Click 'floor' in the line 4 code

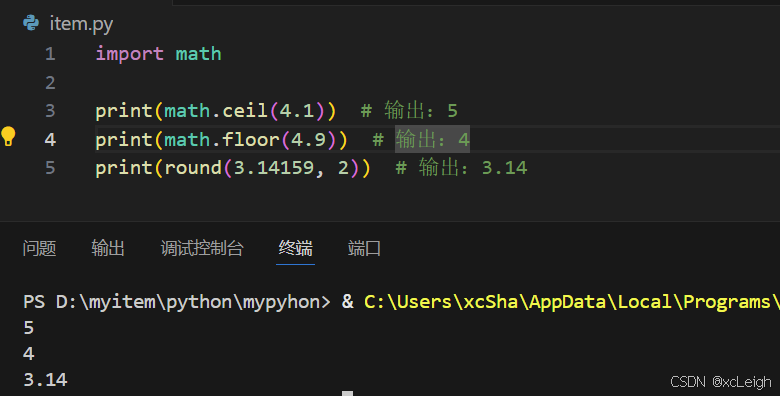251,139
